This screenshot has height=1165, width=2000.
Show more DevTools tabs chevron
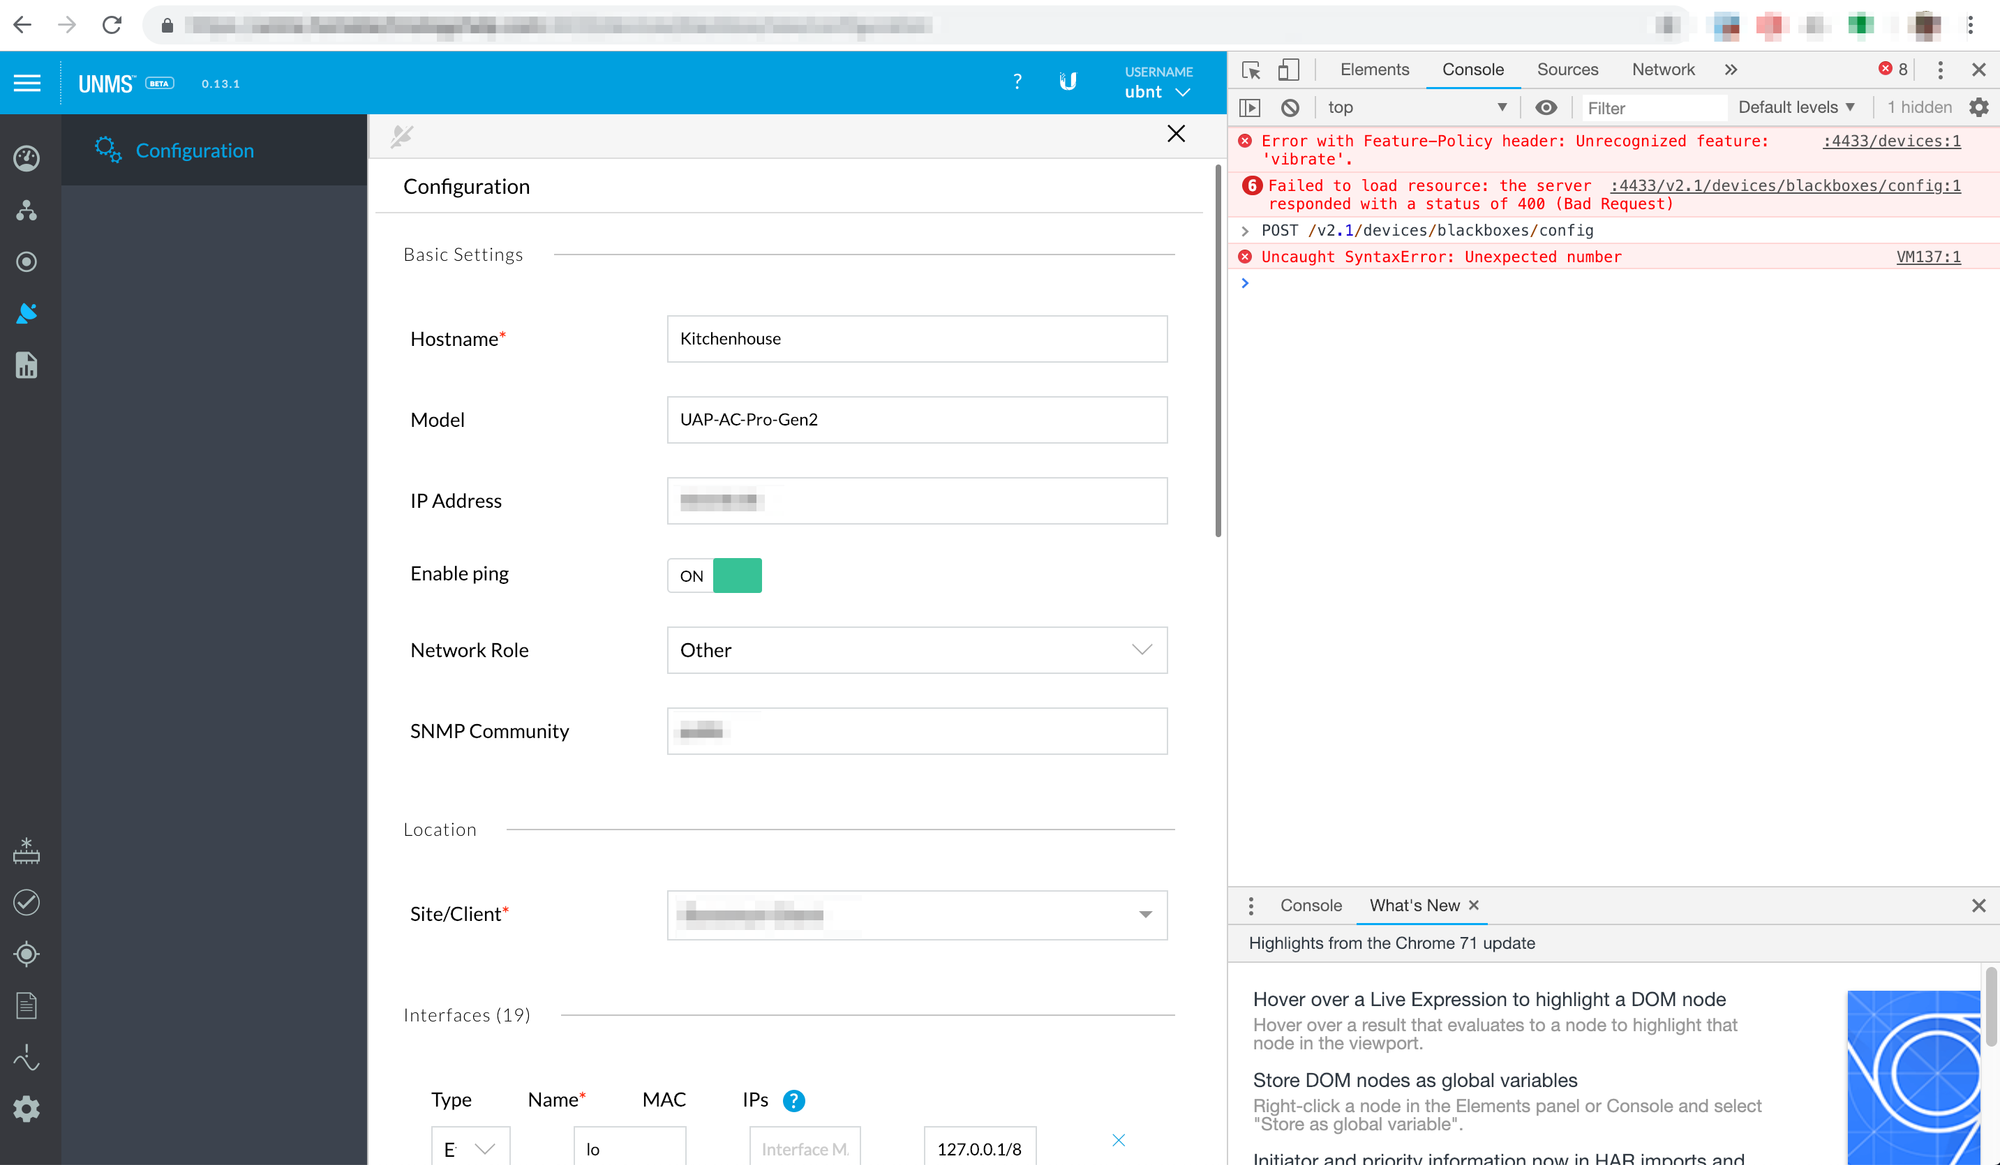point(1731,70)
